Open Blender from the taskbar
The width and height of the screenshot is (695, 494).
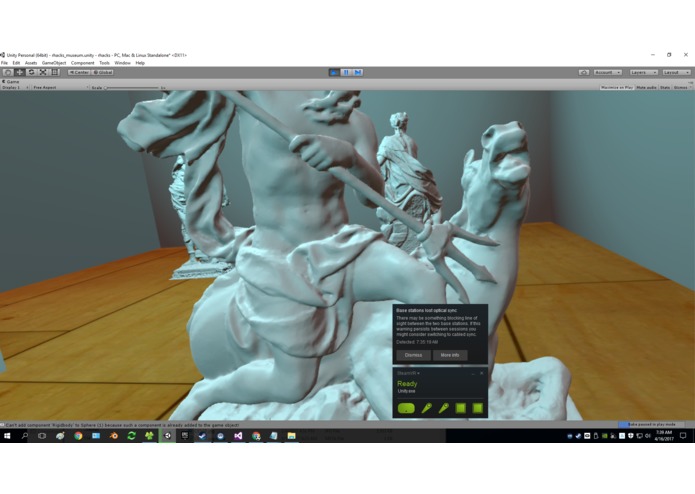[x=113, y=436]
